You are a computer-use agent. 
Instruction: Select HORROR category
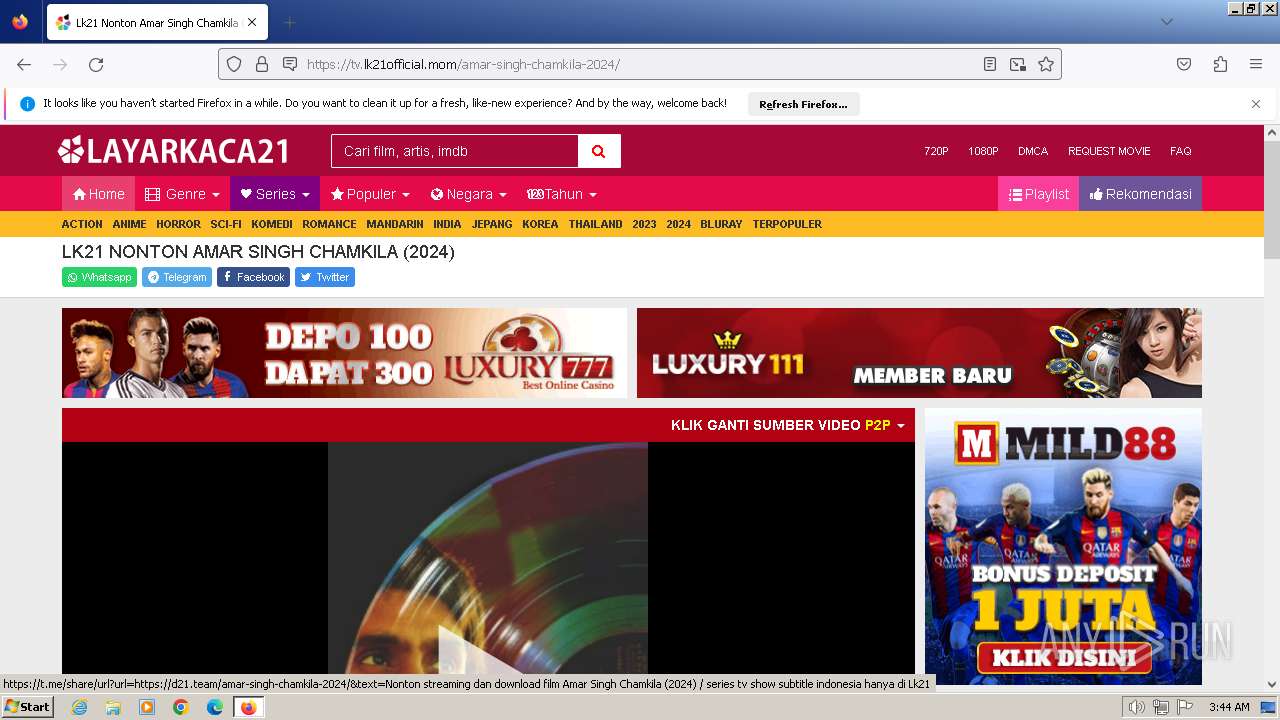pyautogui.click(x=178, y=224)
